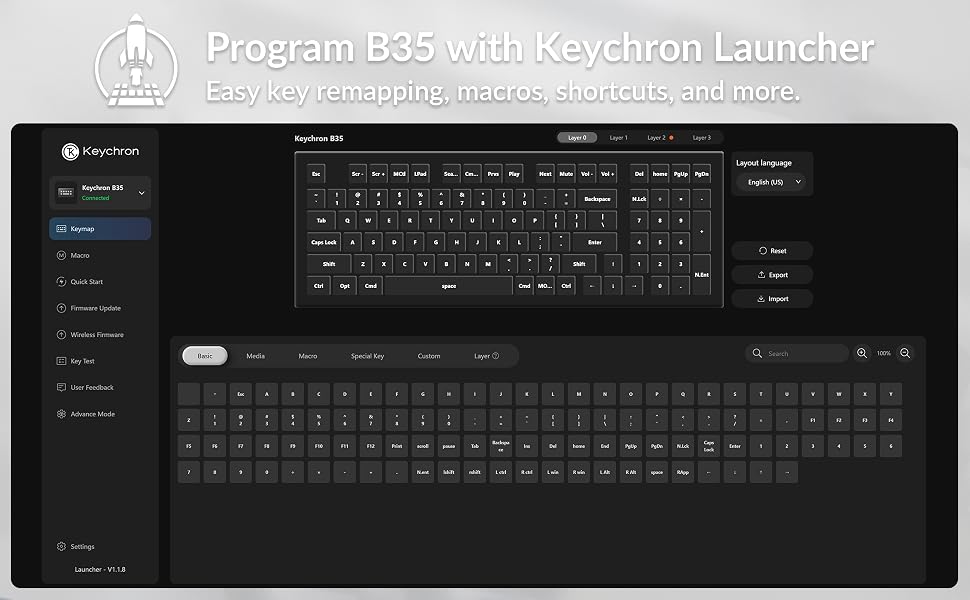
Task: Select the Layer 0 tab
Action: point(577,138)
